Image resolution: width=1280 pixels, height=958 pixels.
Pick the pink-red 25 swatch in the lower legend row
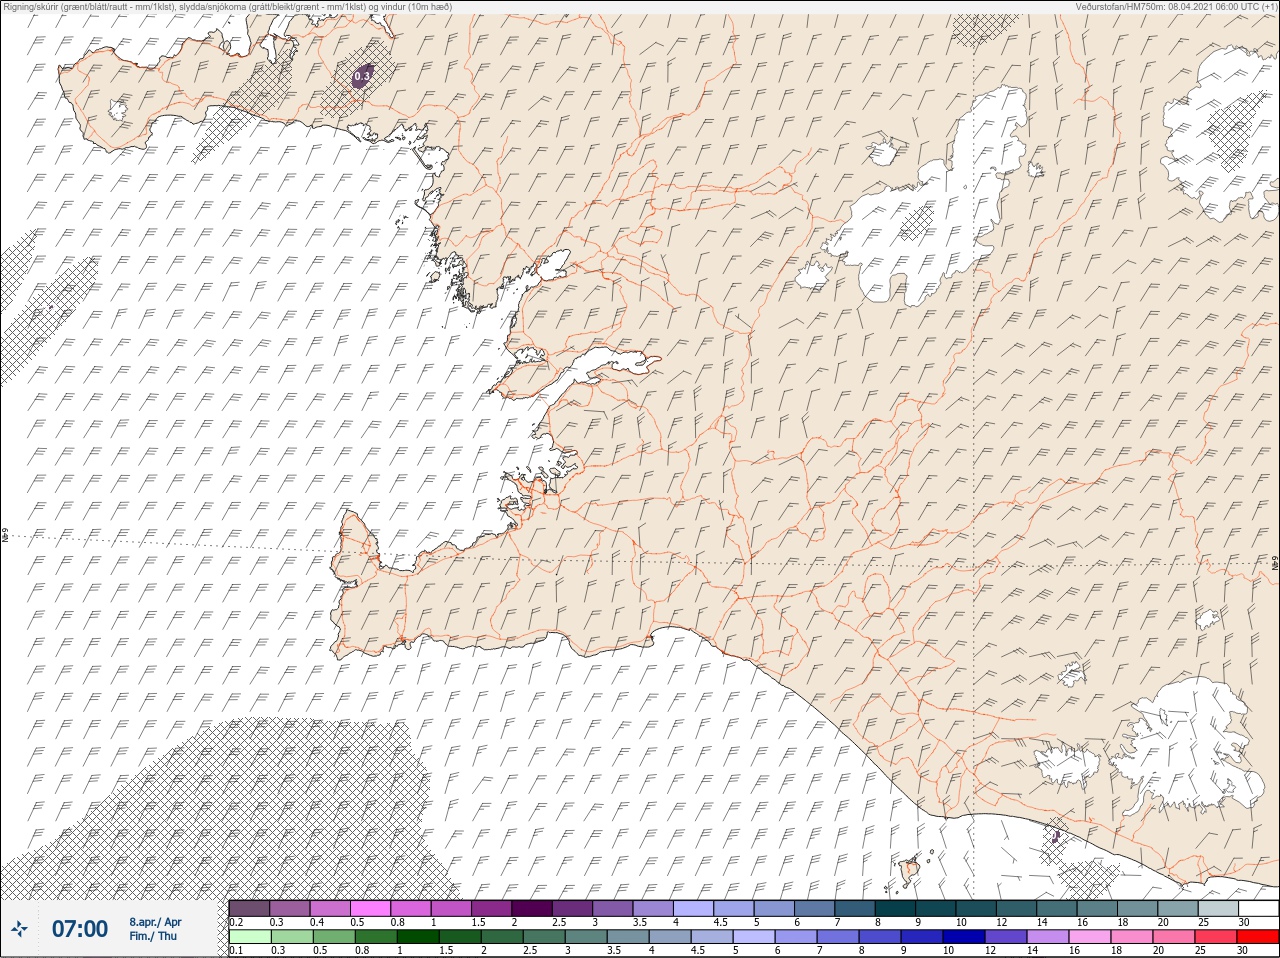(1216, 937)
